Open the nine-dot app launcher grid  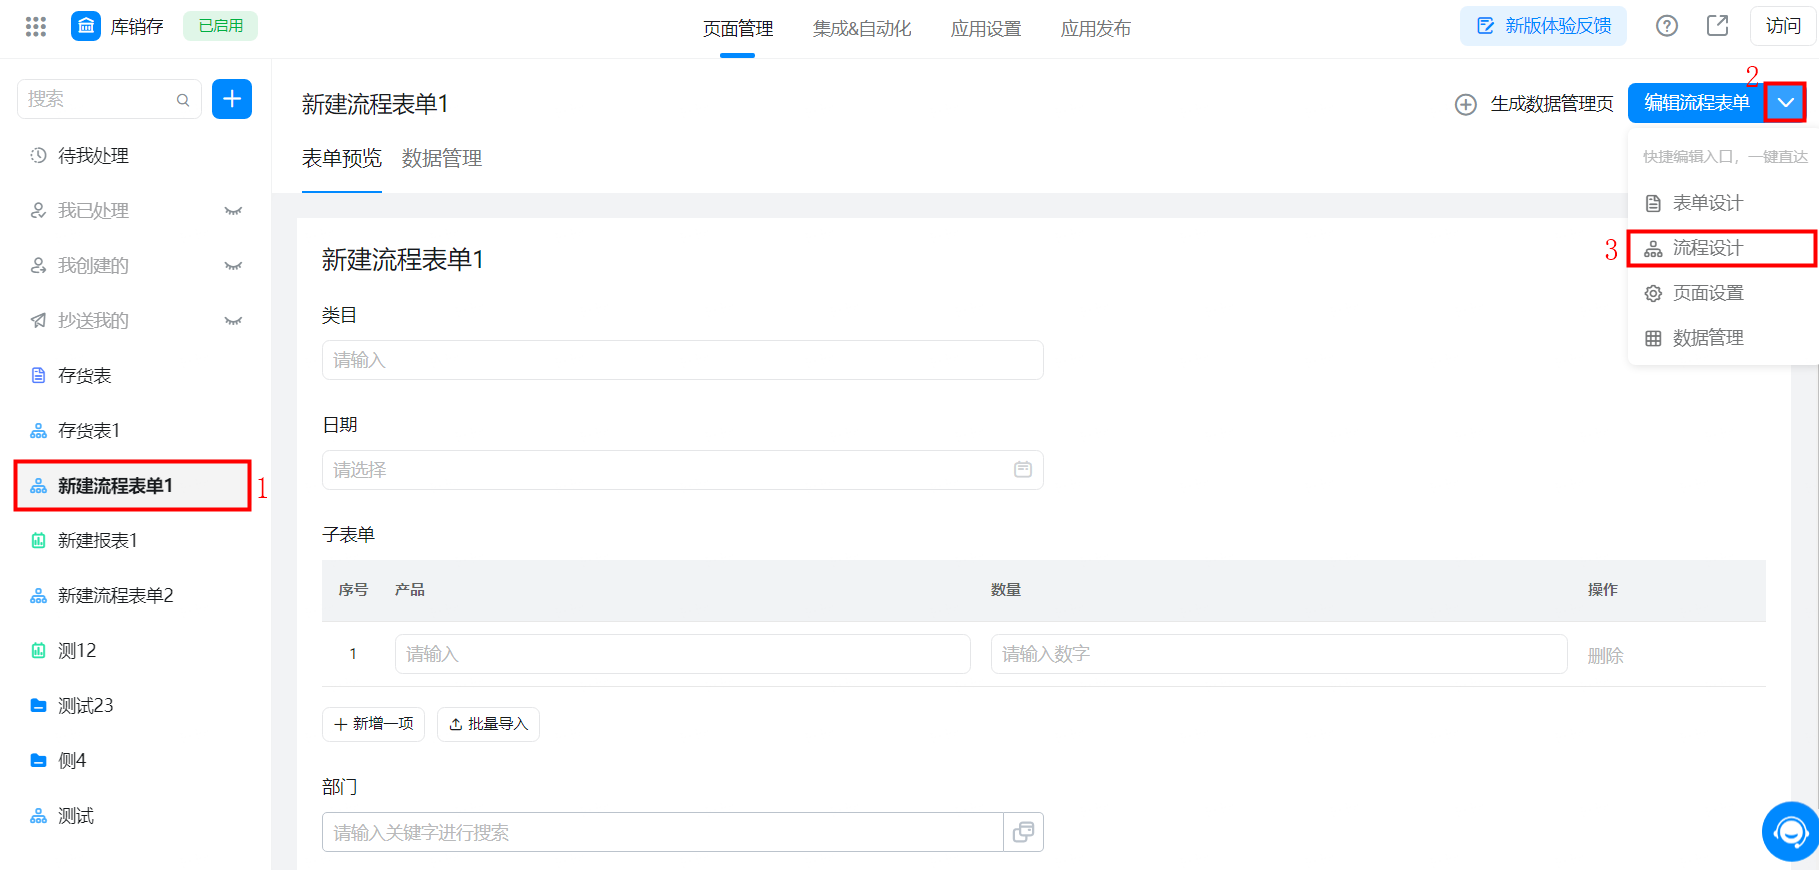tap(36, 27)
